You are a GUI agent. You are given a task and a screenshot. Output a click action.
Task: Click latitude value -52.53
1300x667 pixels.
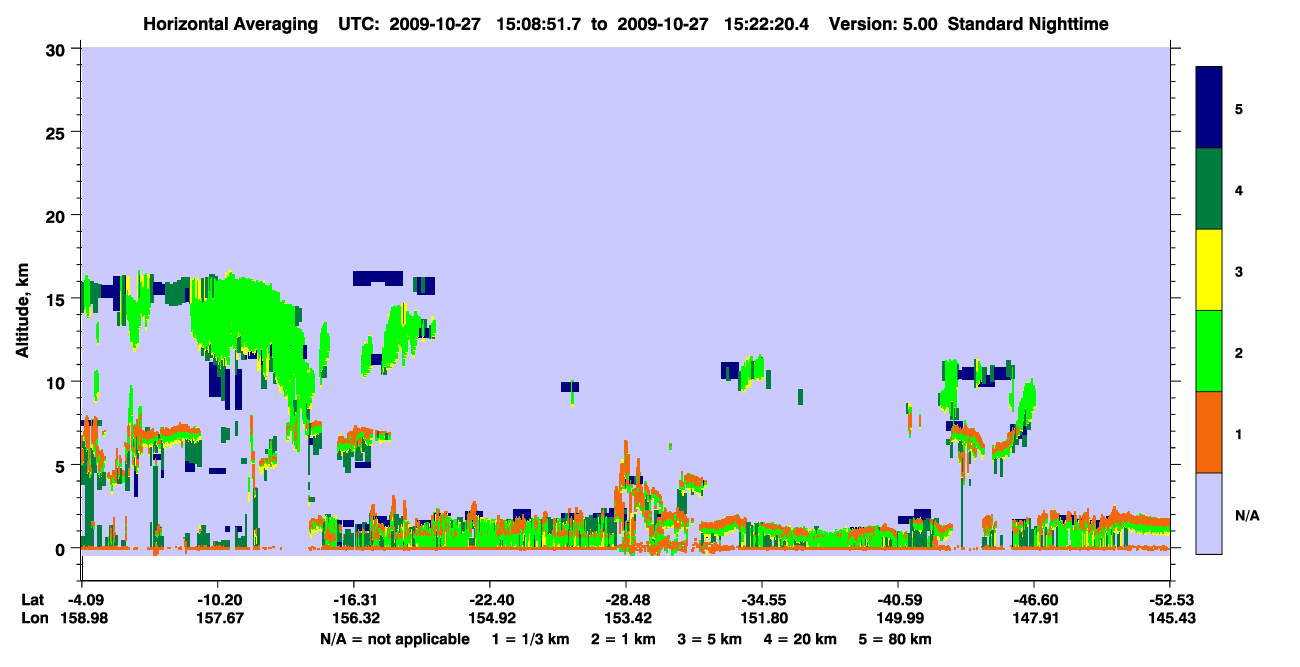click(x=1170, y=600)
